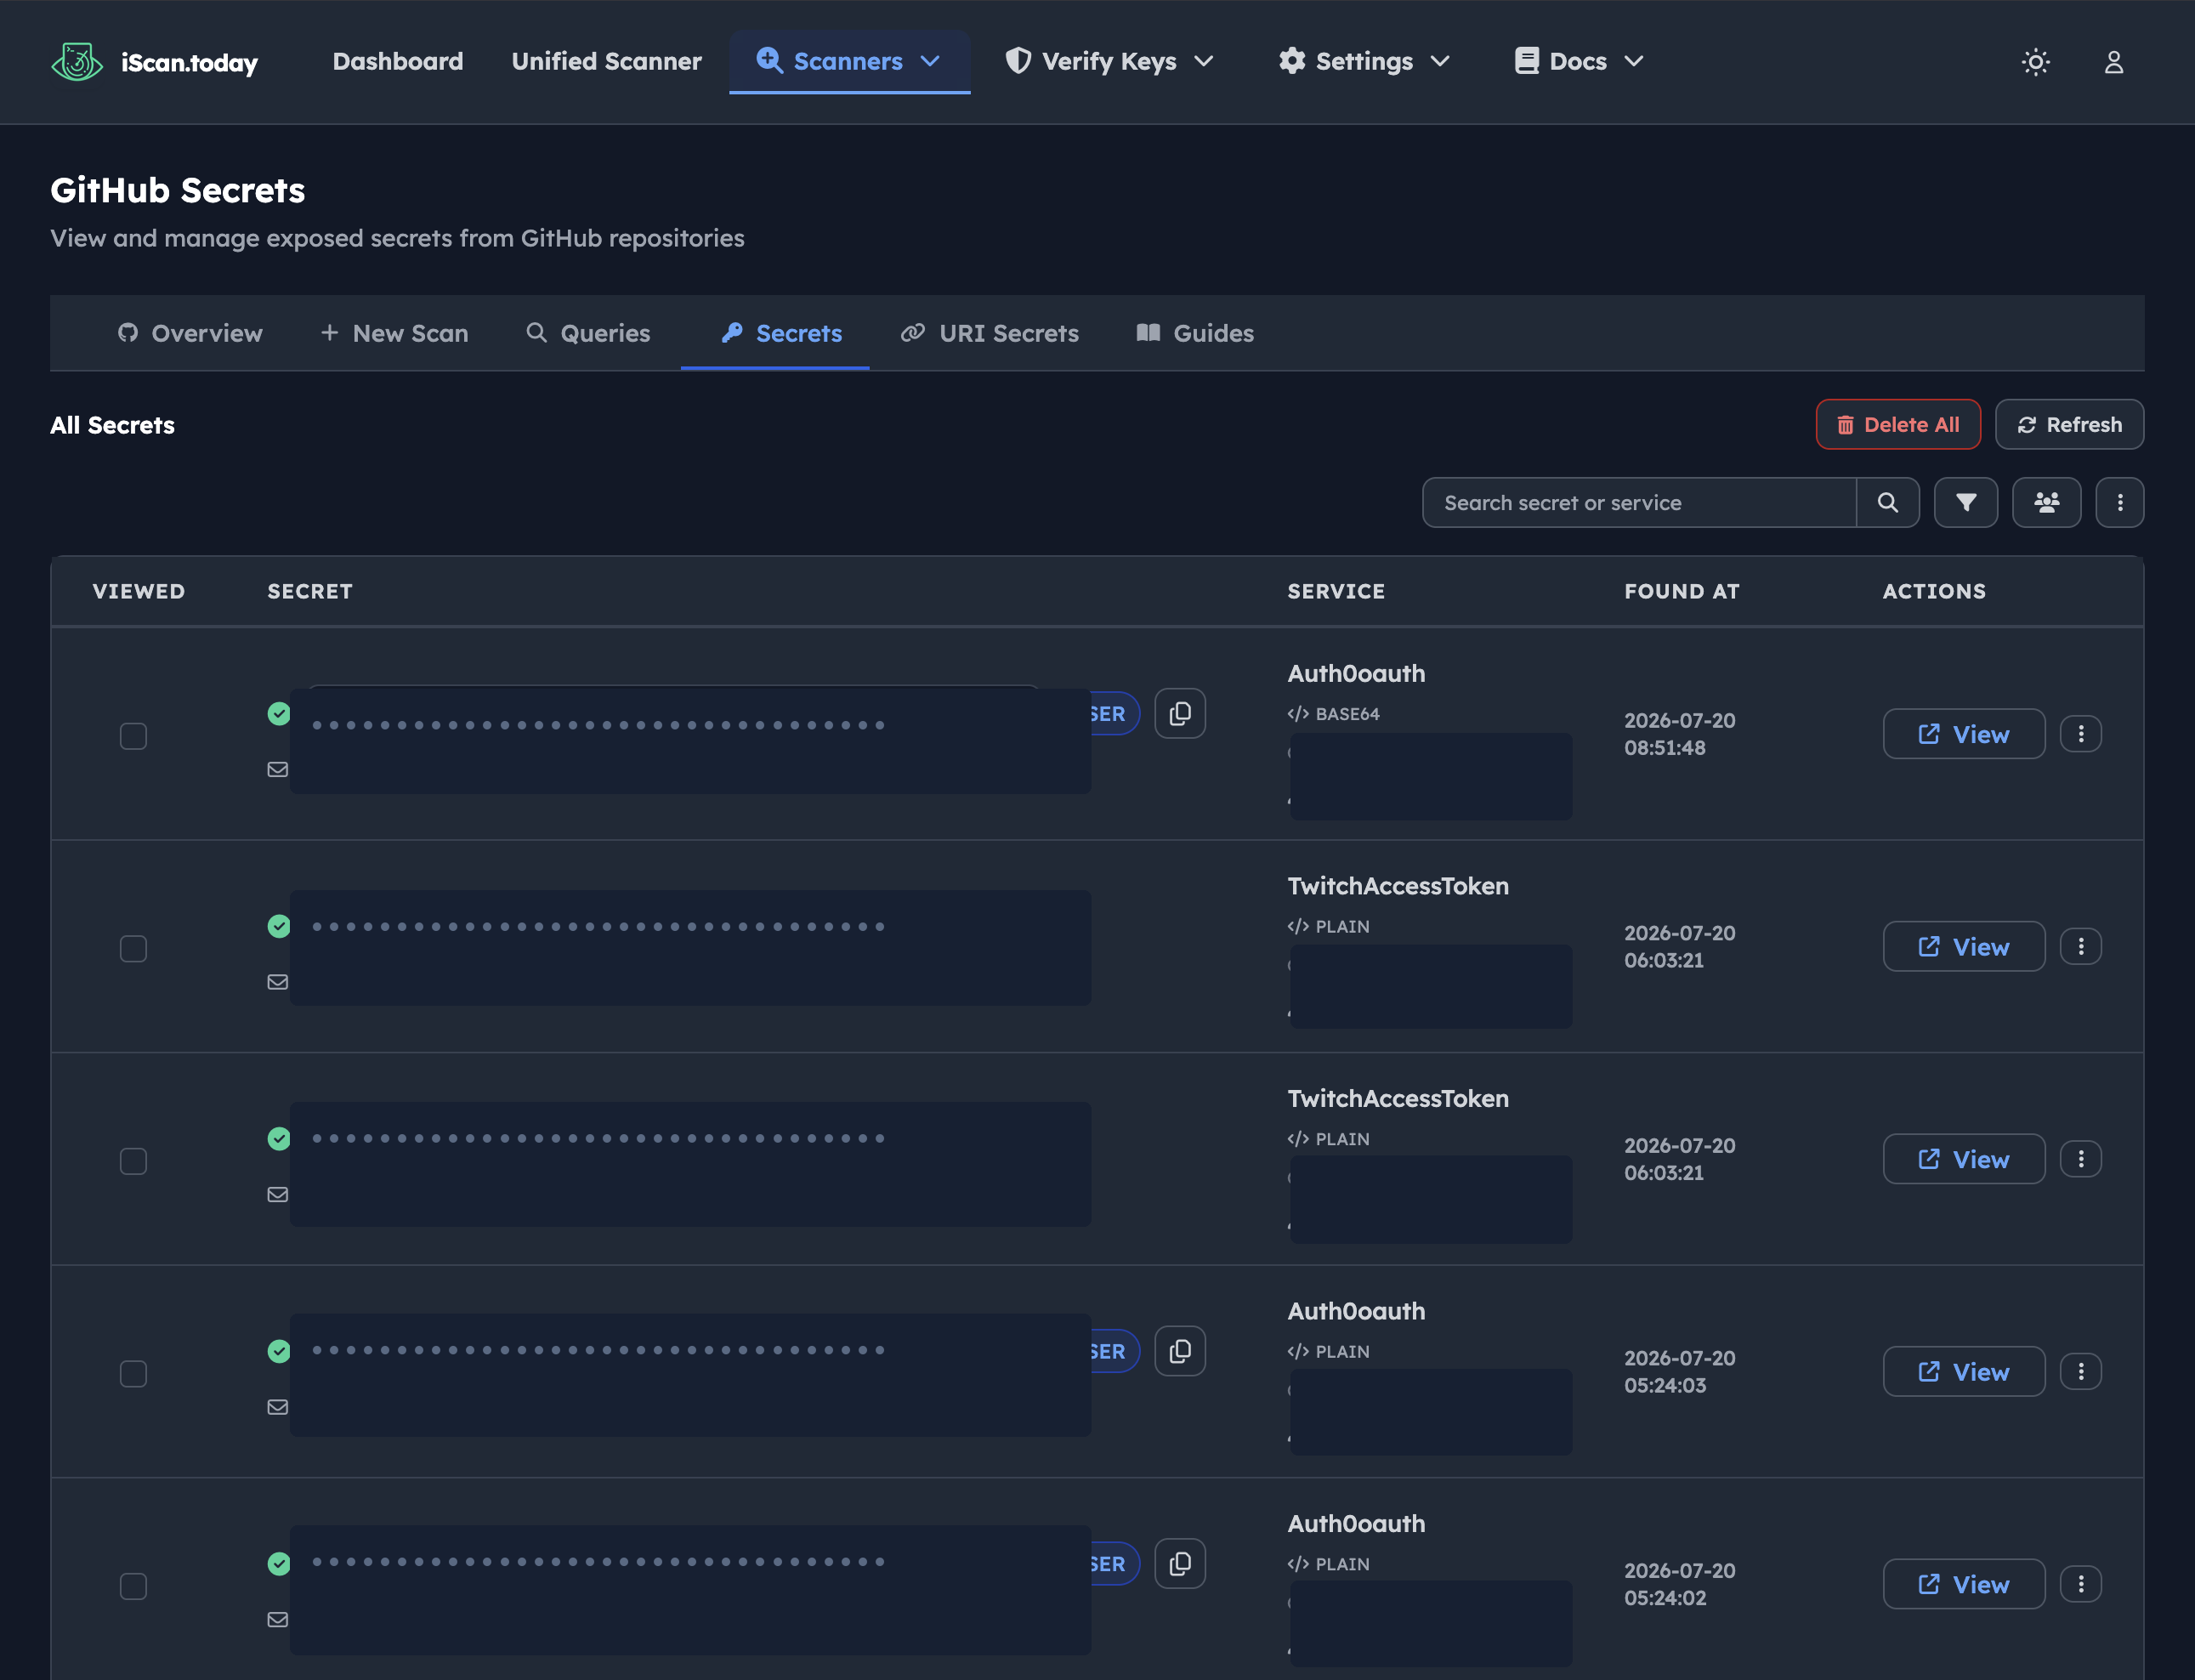Click the group users icon button
This screenshot has height=1680, width=2195.
point(2046,502)
